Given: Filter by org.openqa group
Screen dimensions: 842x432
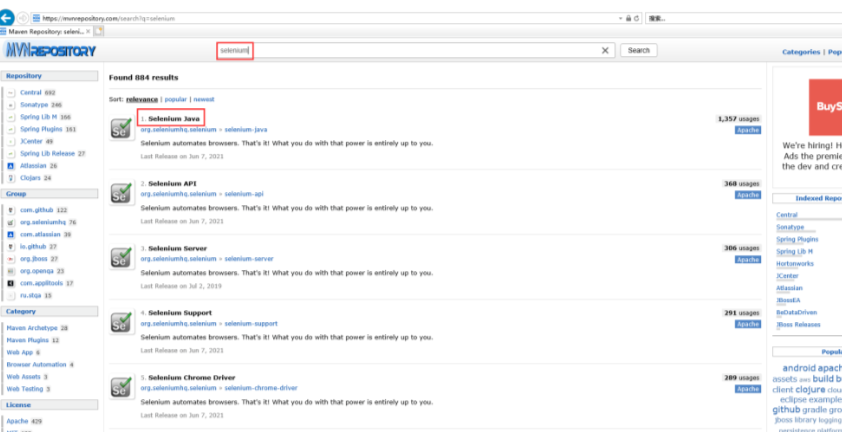Looking at the screenshot, I should [35, 271].
